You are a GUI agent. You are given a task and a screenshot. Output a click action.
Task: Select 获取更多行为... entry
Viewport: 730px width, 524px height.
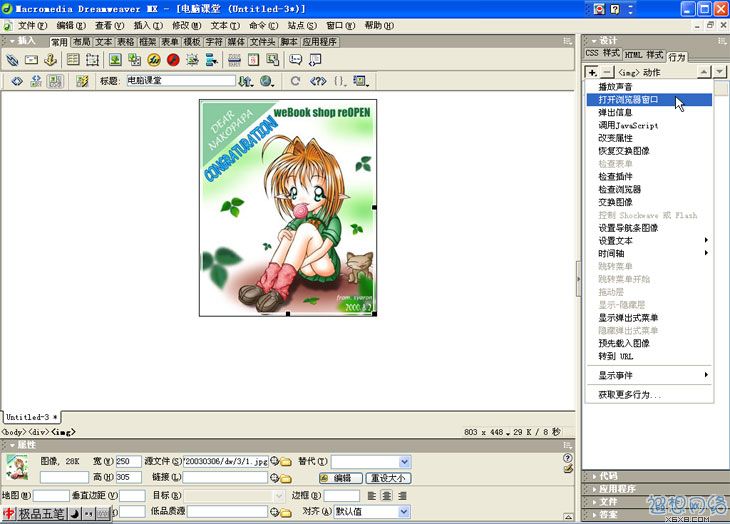[649, 395]
